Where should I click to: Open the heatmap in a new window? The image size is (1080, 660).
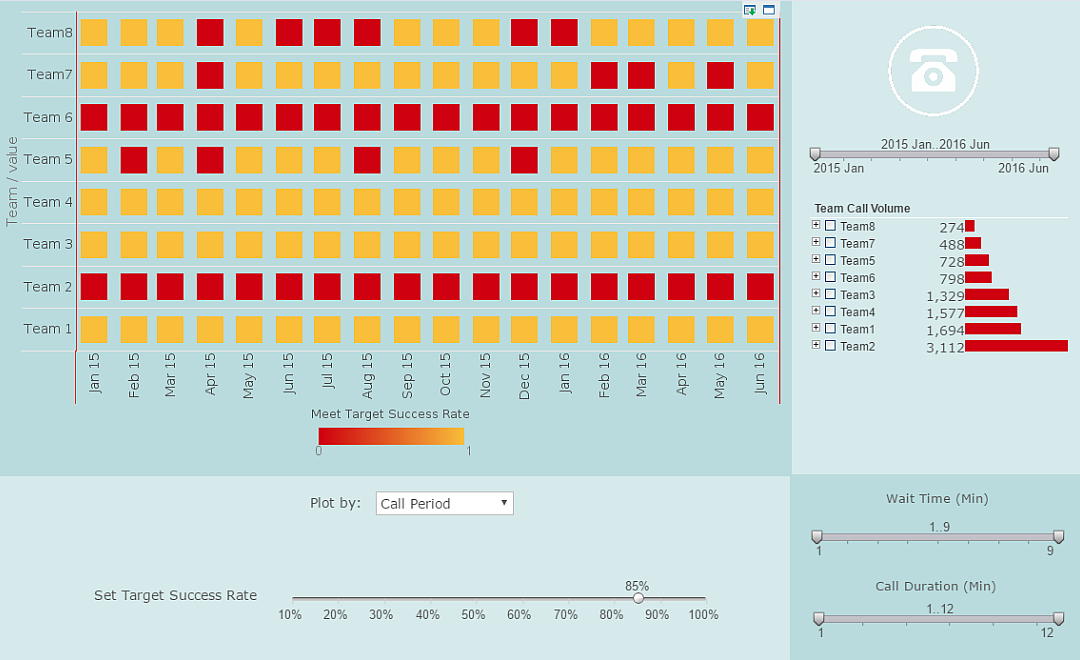768,9
